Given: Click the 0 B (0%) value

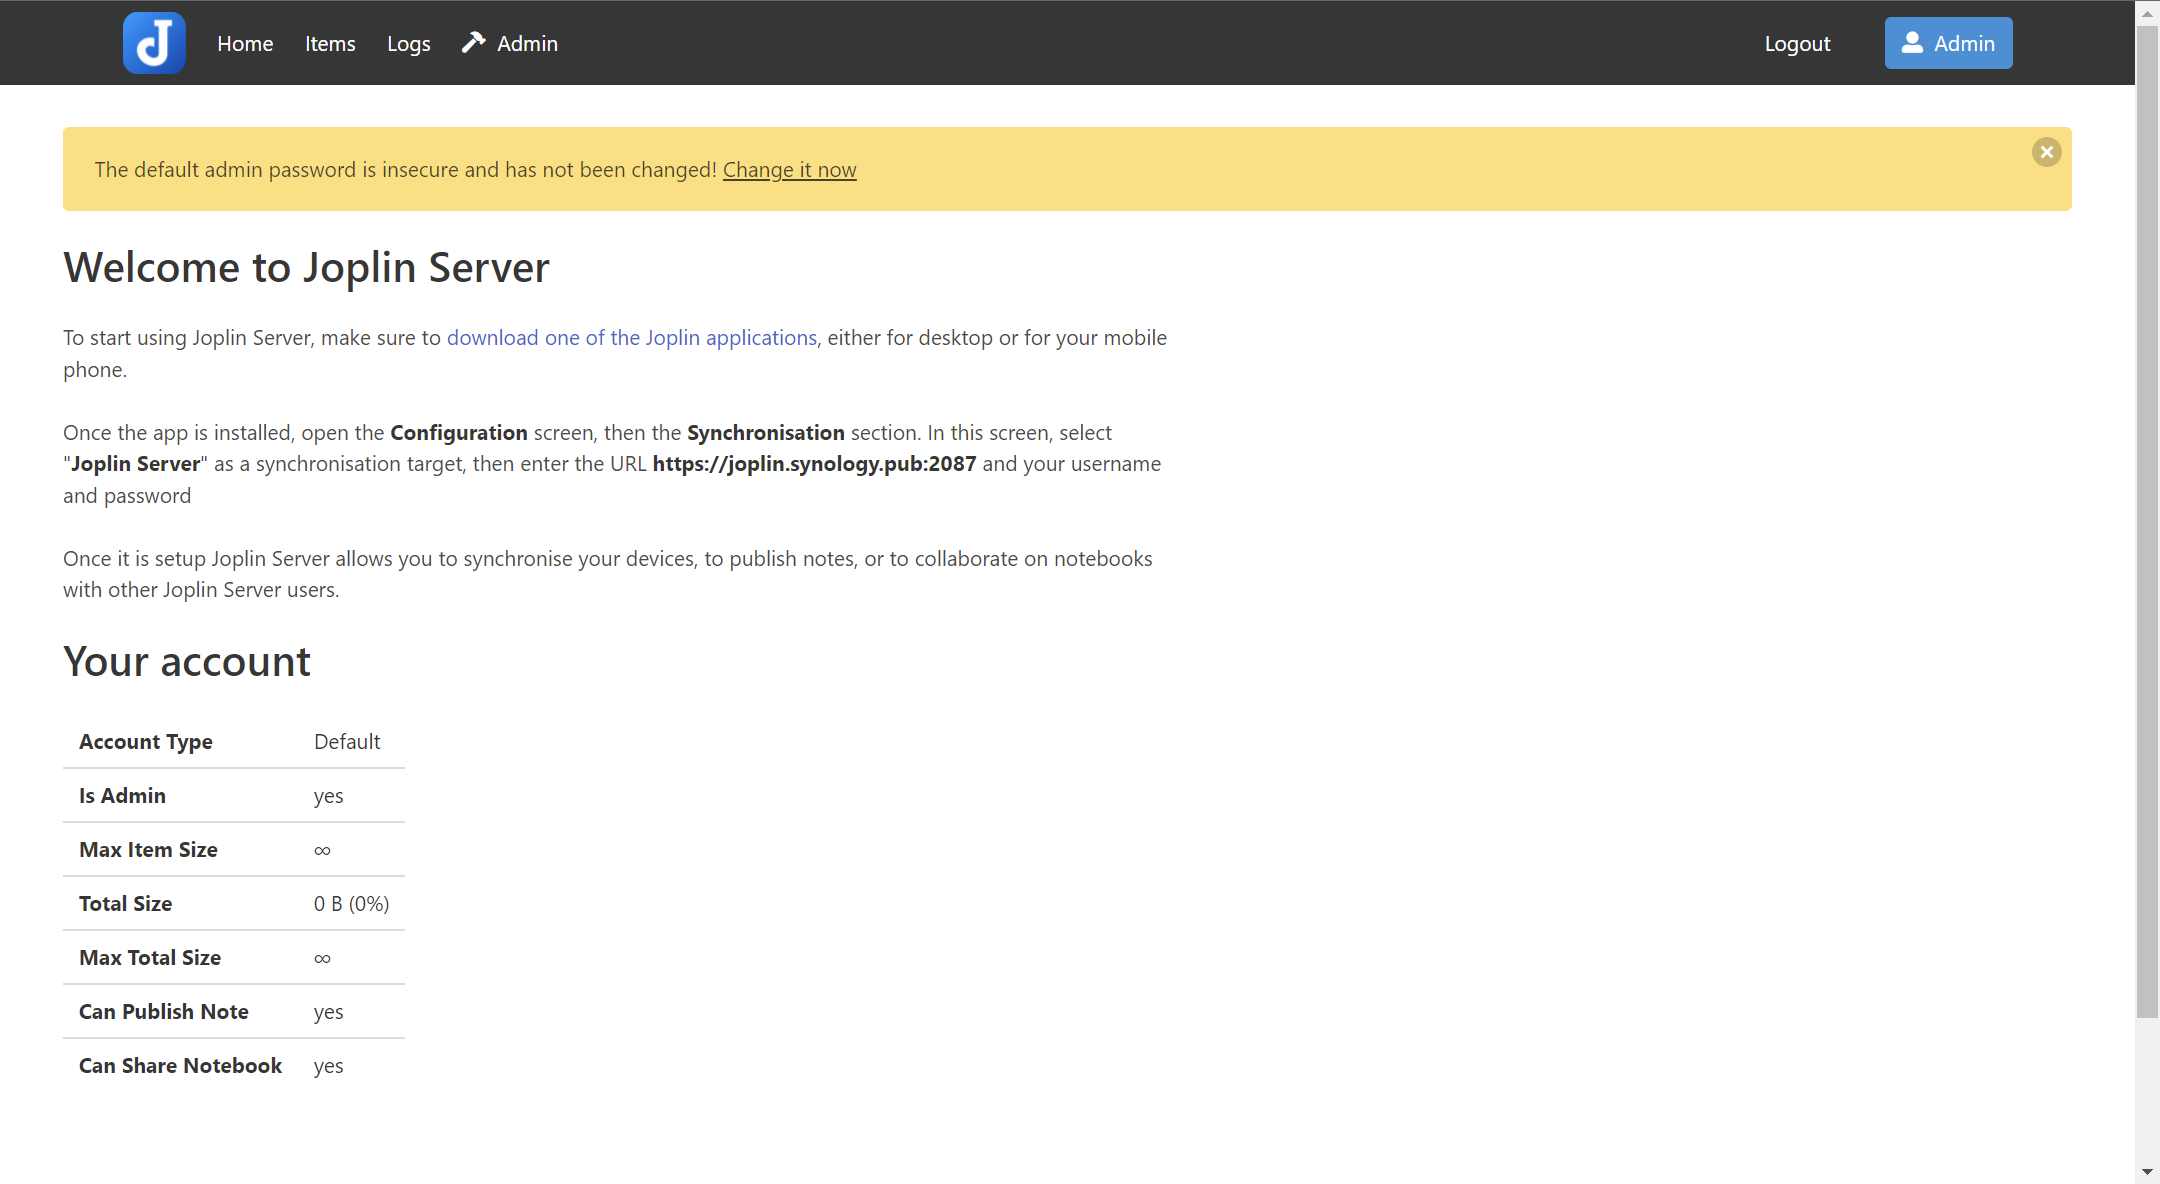Looking at the screenshot, I should [x=351, y=904].
